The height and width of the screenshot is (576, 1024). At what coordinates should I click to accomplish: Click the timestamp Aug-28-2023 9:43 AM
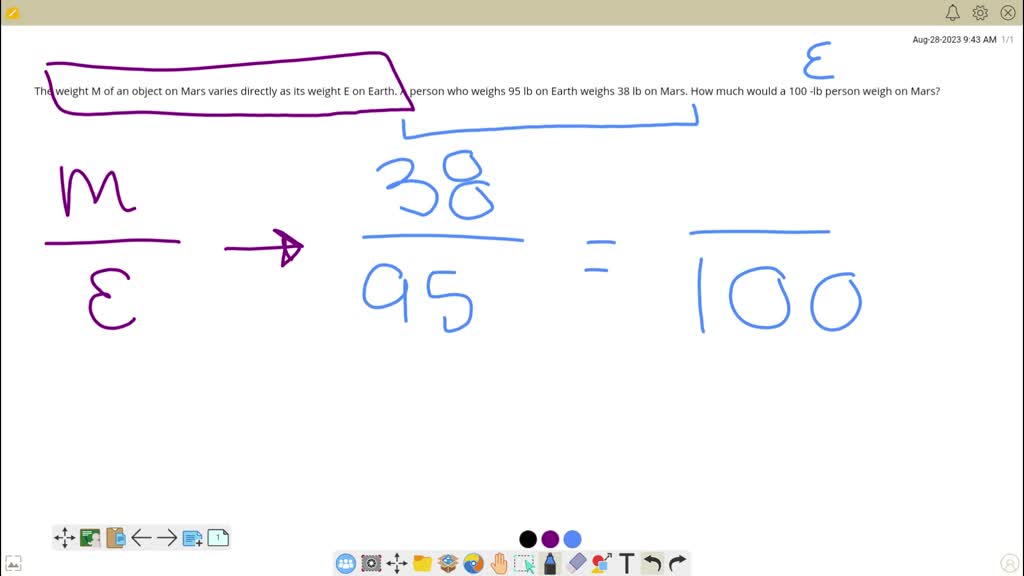pyautogui.click(x=954, y=40)
